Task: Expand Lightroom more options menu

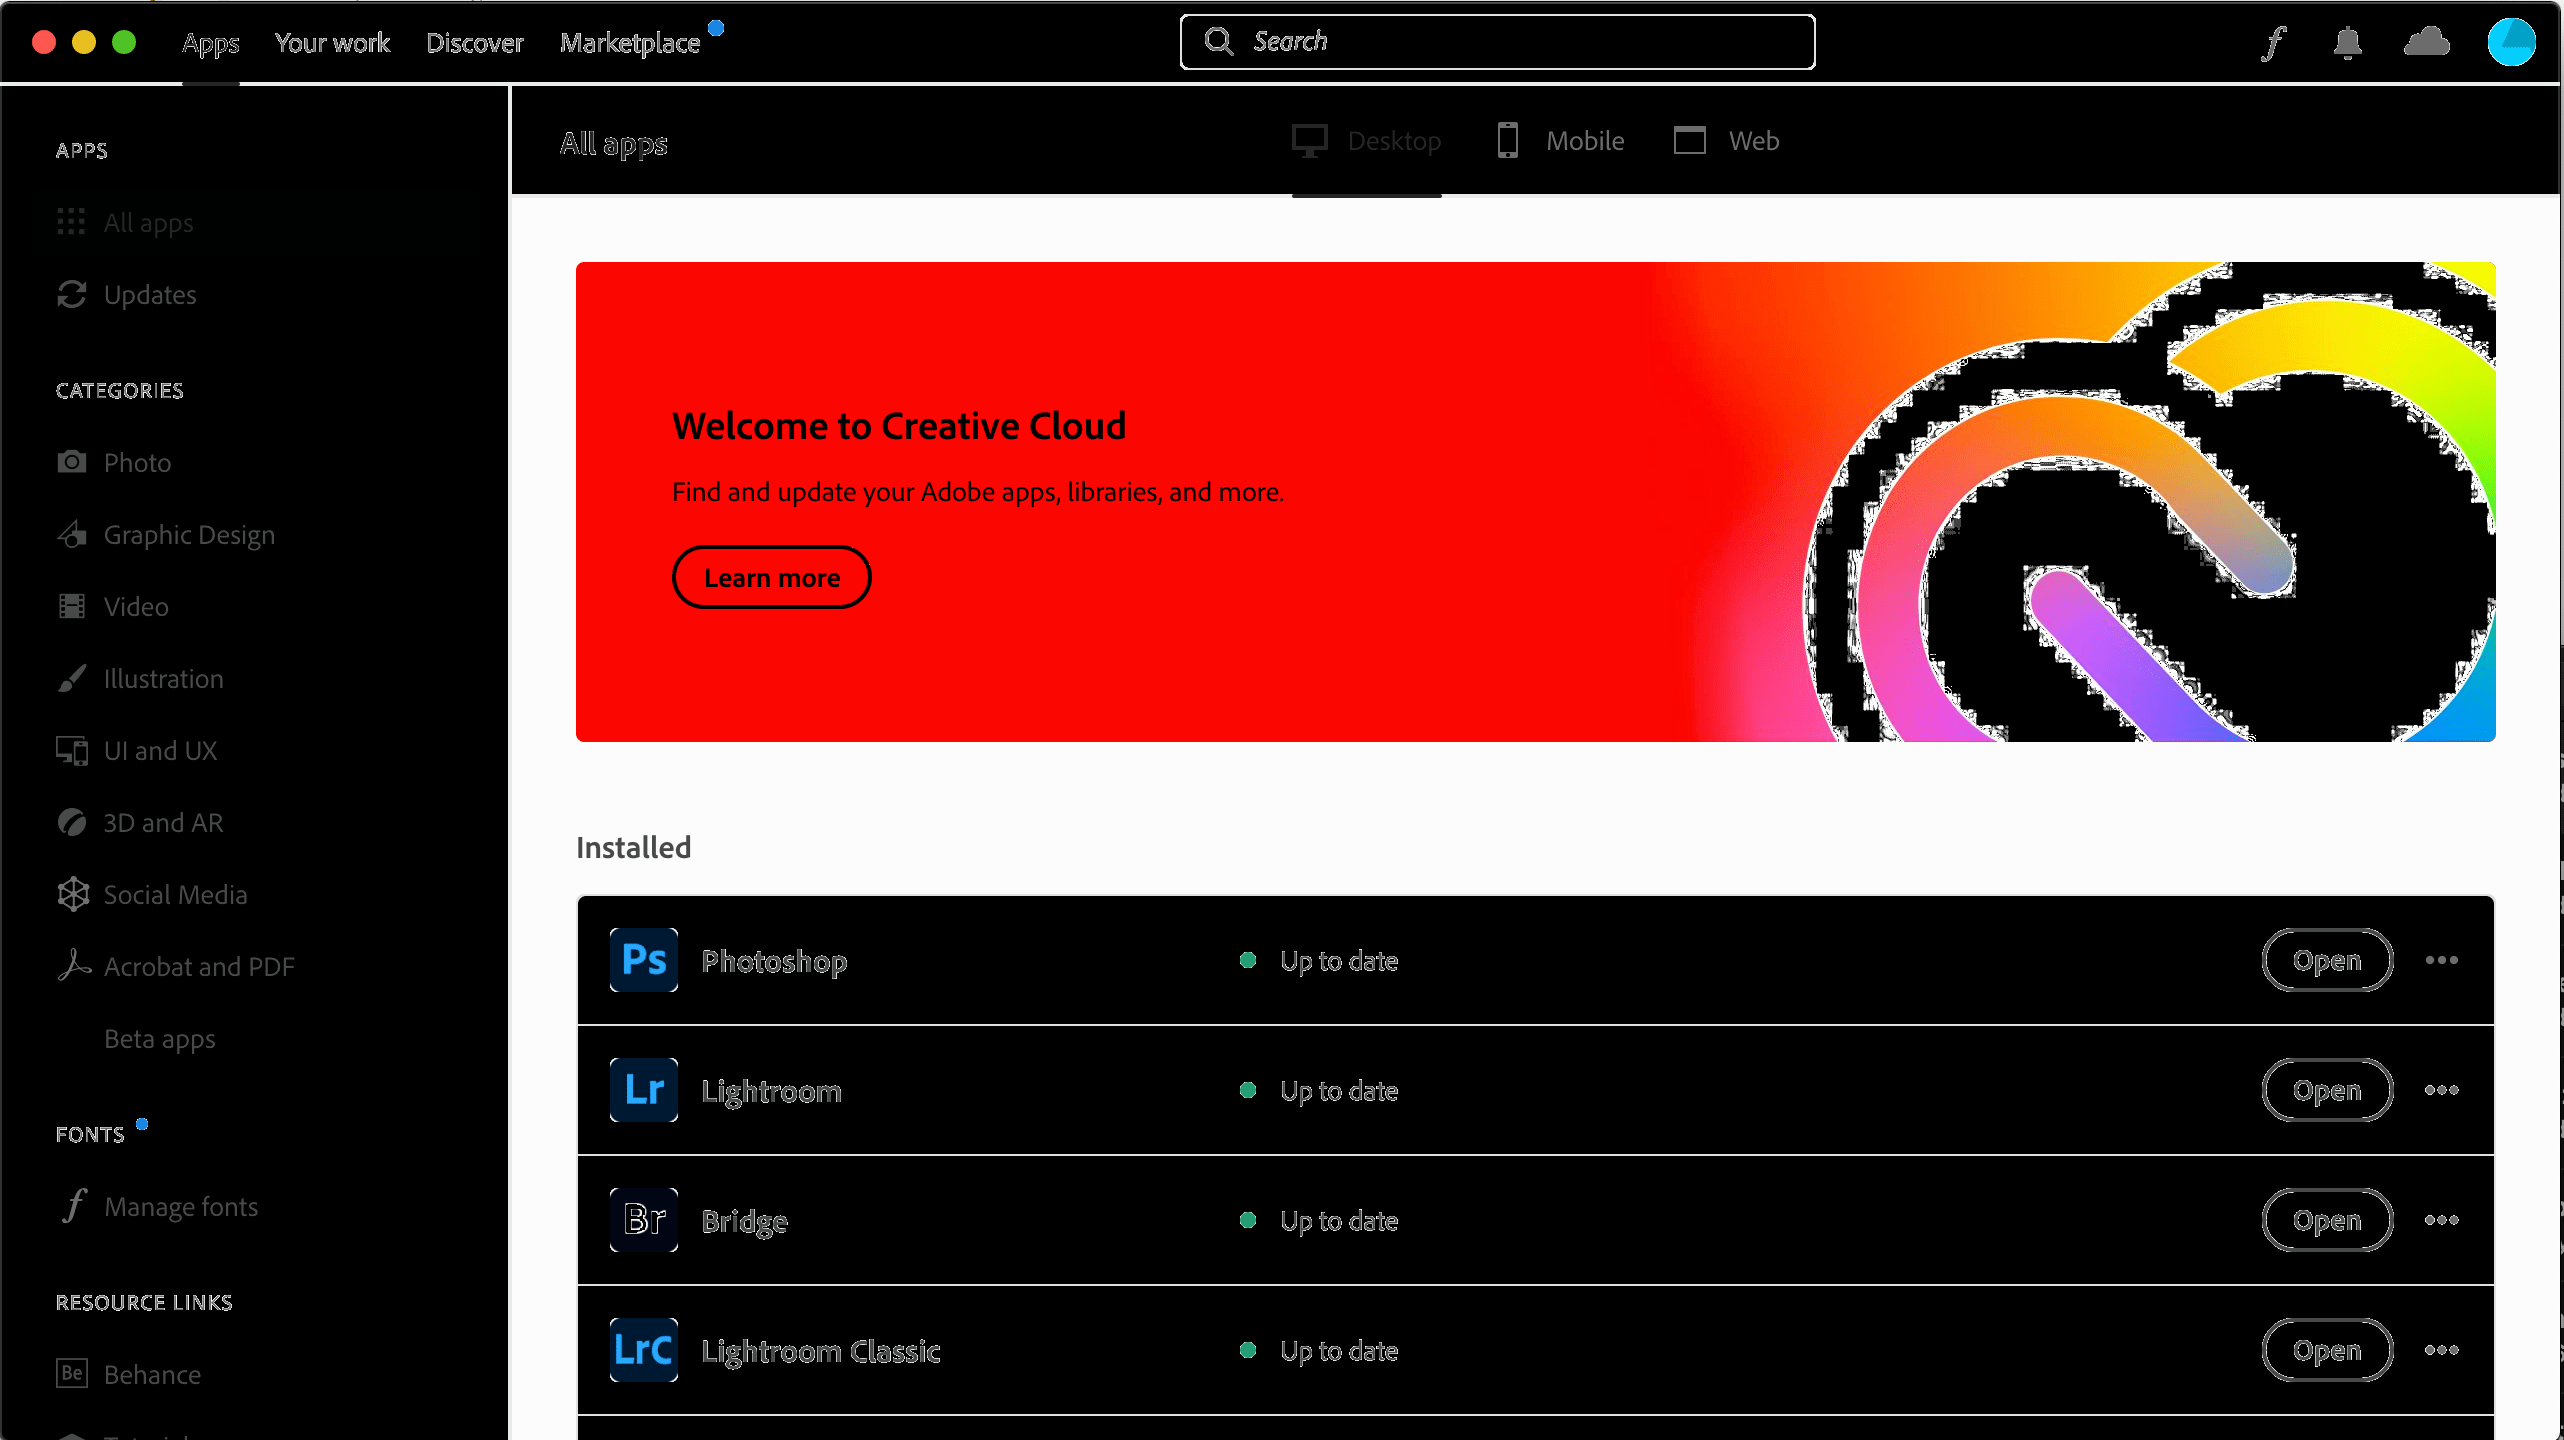Action: click(2441, 1090)
